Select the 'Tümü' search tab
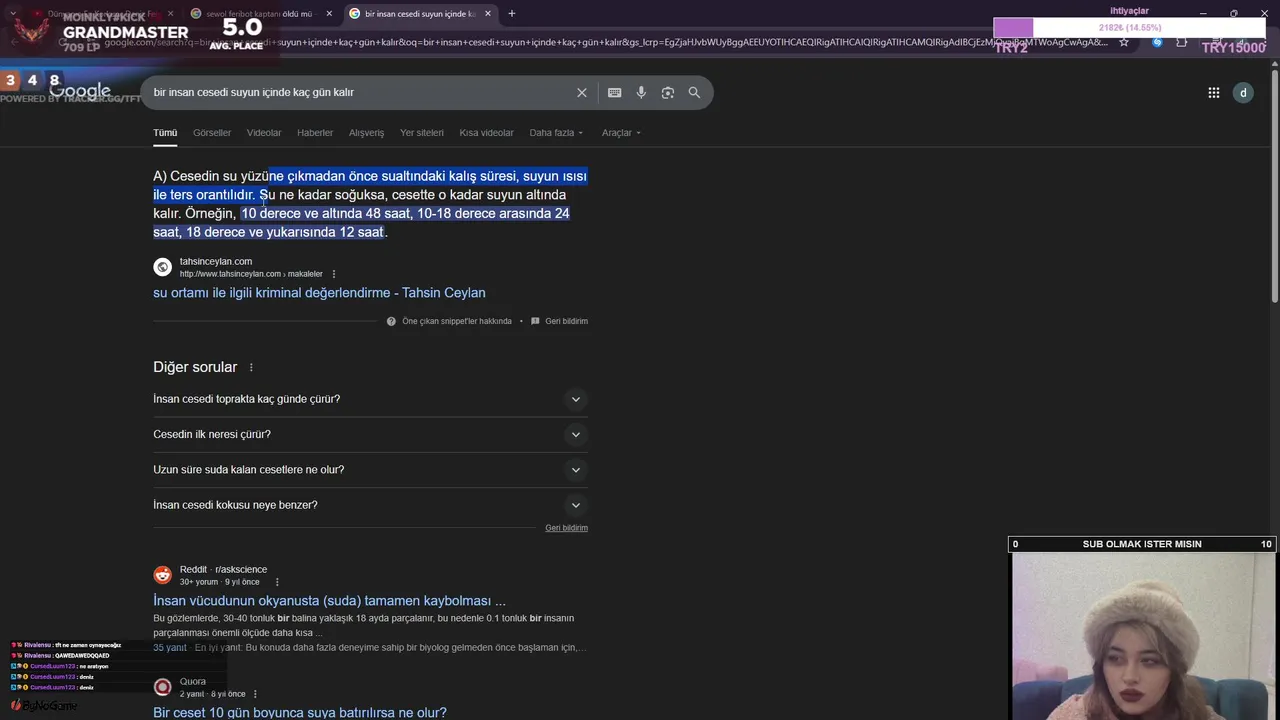The image size is (1280, 720). click(x=165, y=133)
